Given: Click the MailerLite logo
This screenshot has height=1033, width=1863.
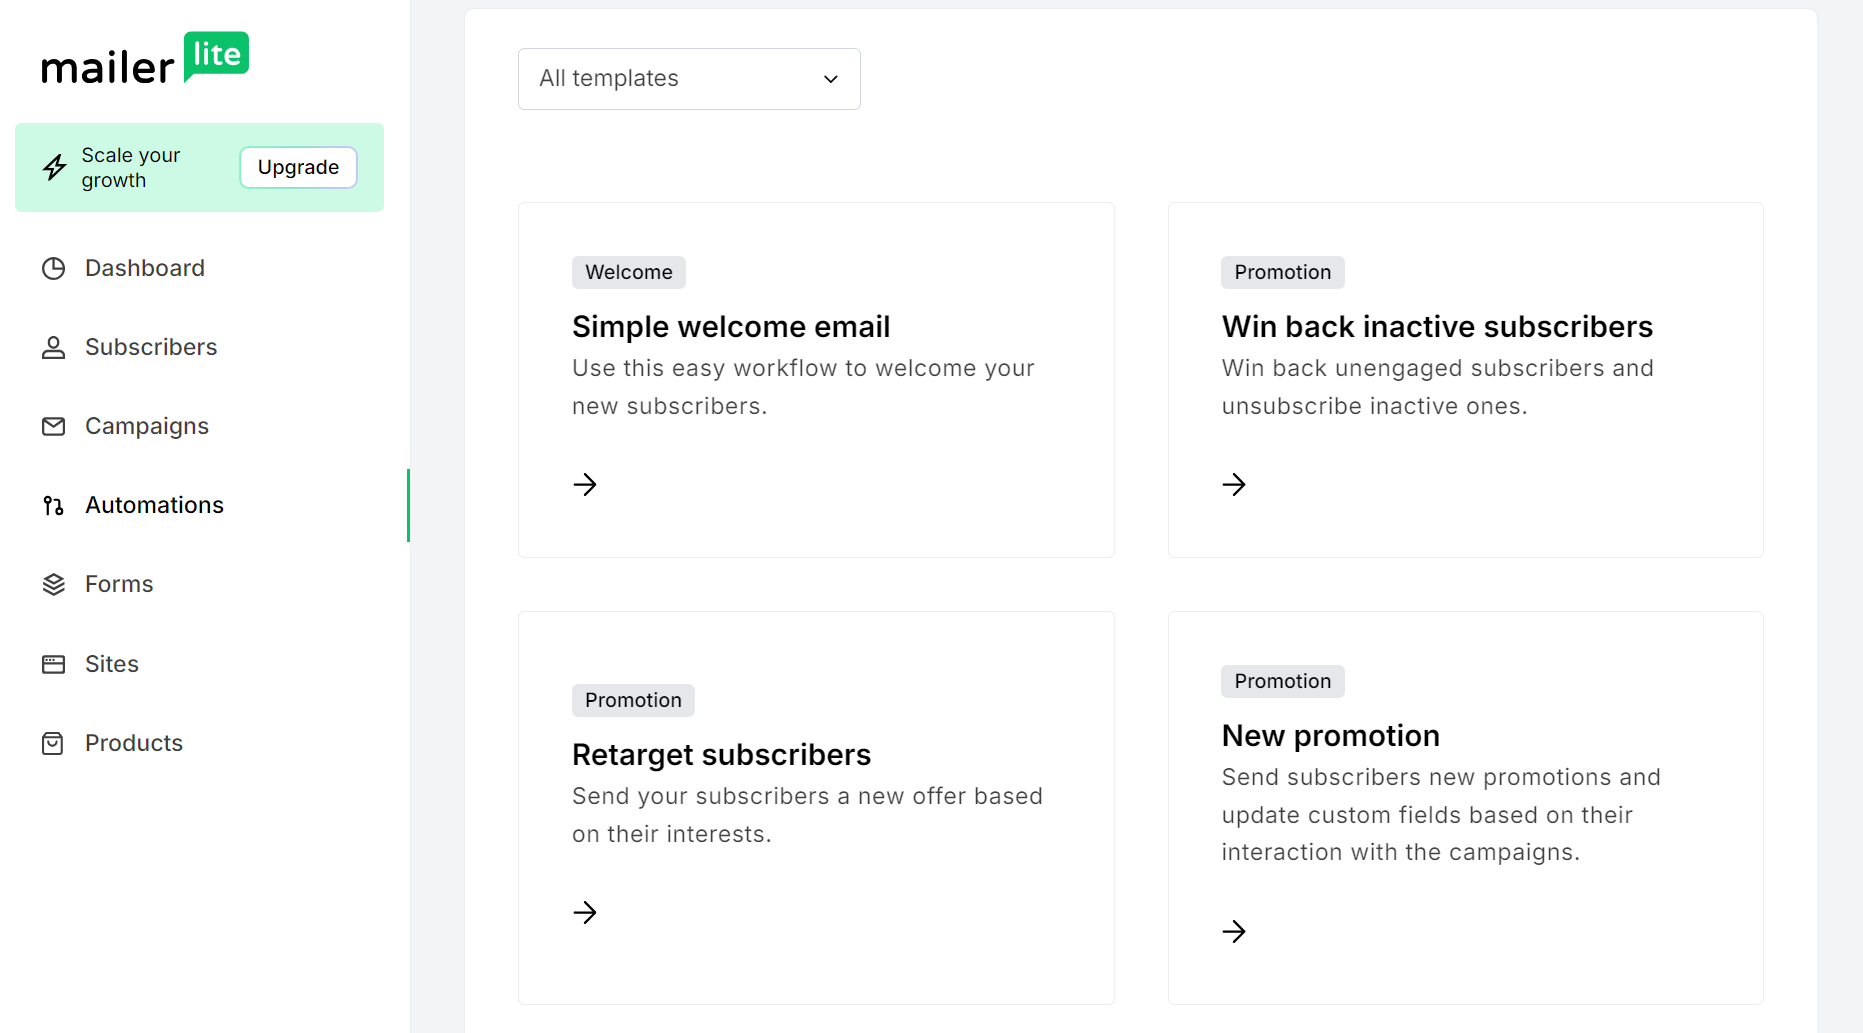Looking at the screenshot, I should pos(145,60).
